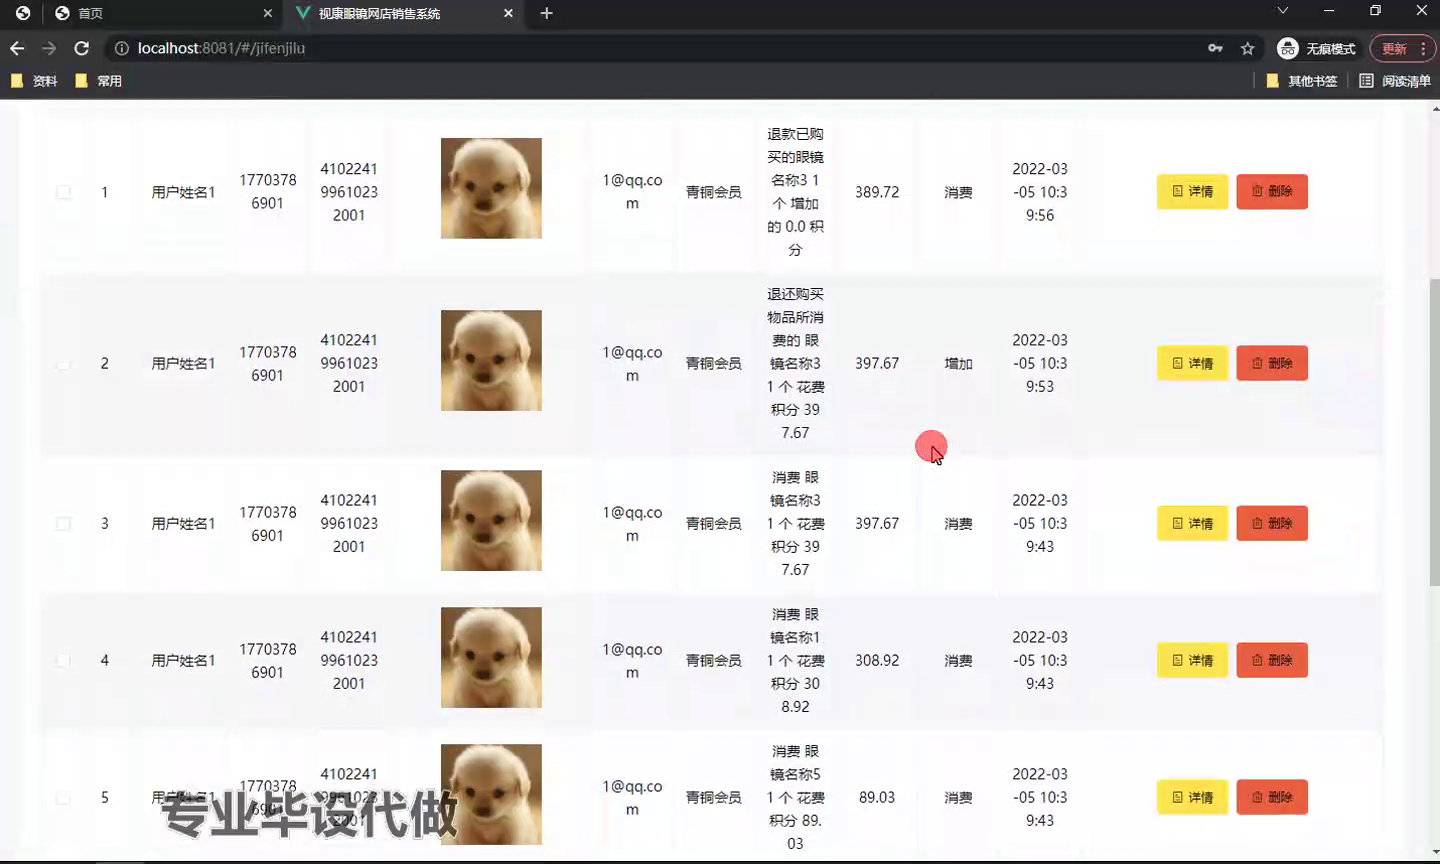Click the 308.92 points value
Image resolution: width=1440 pixels, height=864 pixels.
coord(877,661)
